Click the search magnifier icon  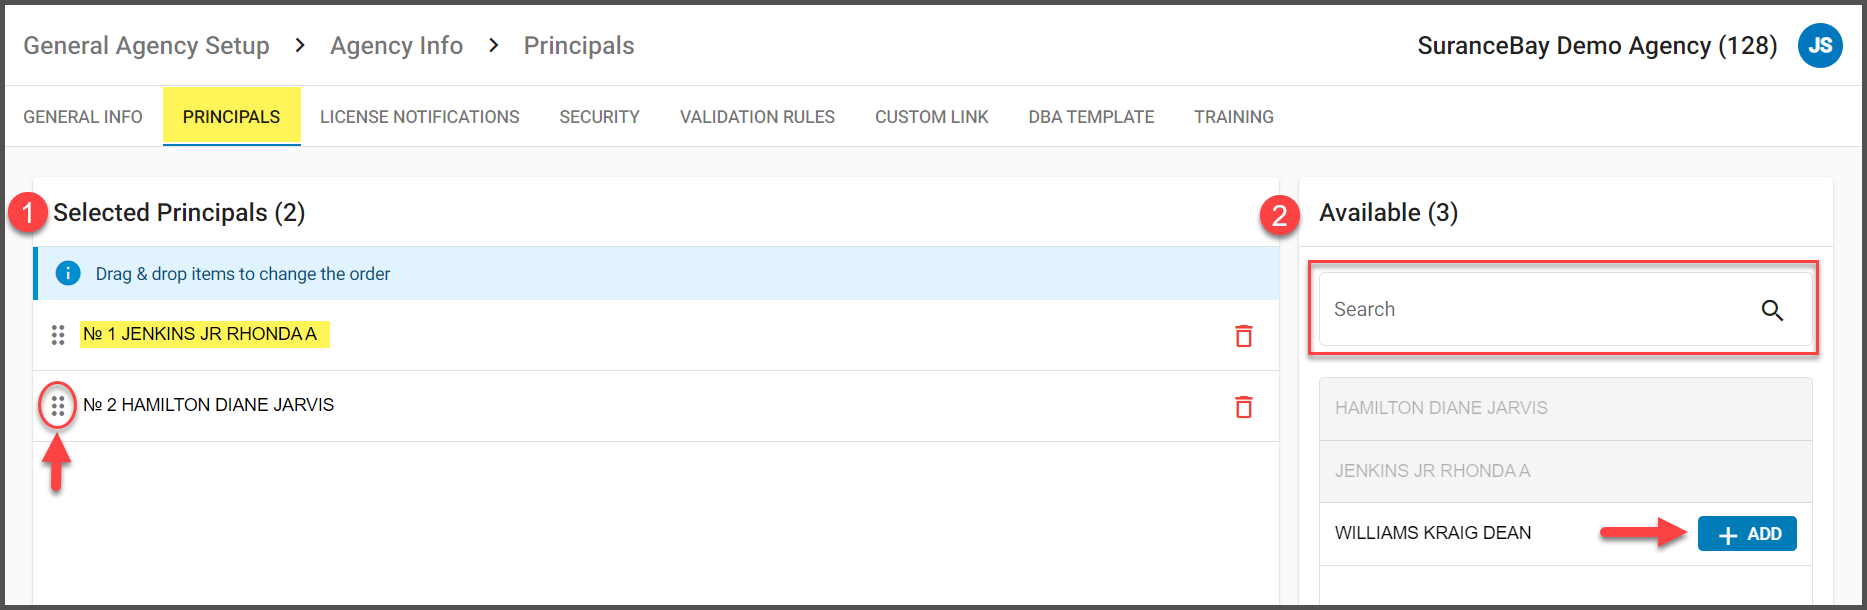(x=1772, y=310)
